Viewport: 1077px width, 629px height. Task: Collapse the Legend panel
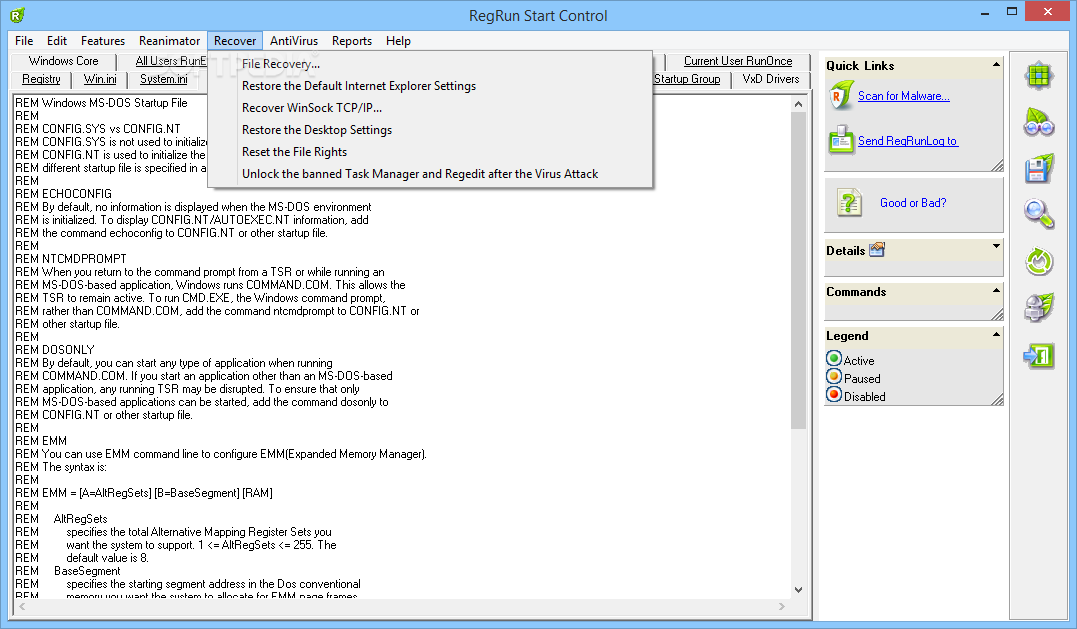[996, 334]
